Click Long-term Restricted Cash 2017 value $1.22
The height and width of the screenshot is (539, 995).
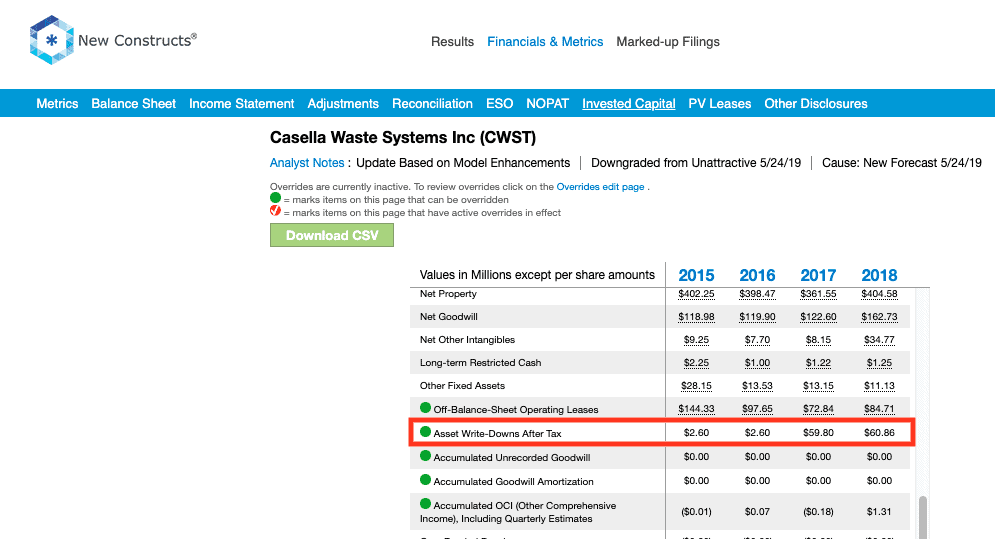point(818,363)
